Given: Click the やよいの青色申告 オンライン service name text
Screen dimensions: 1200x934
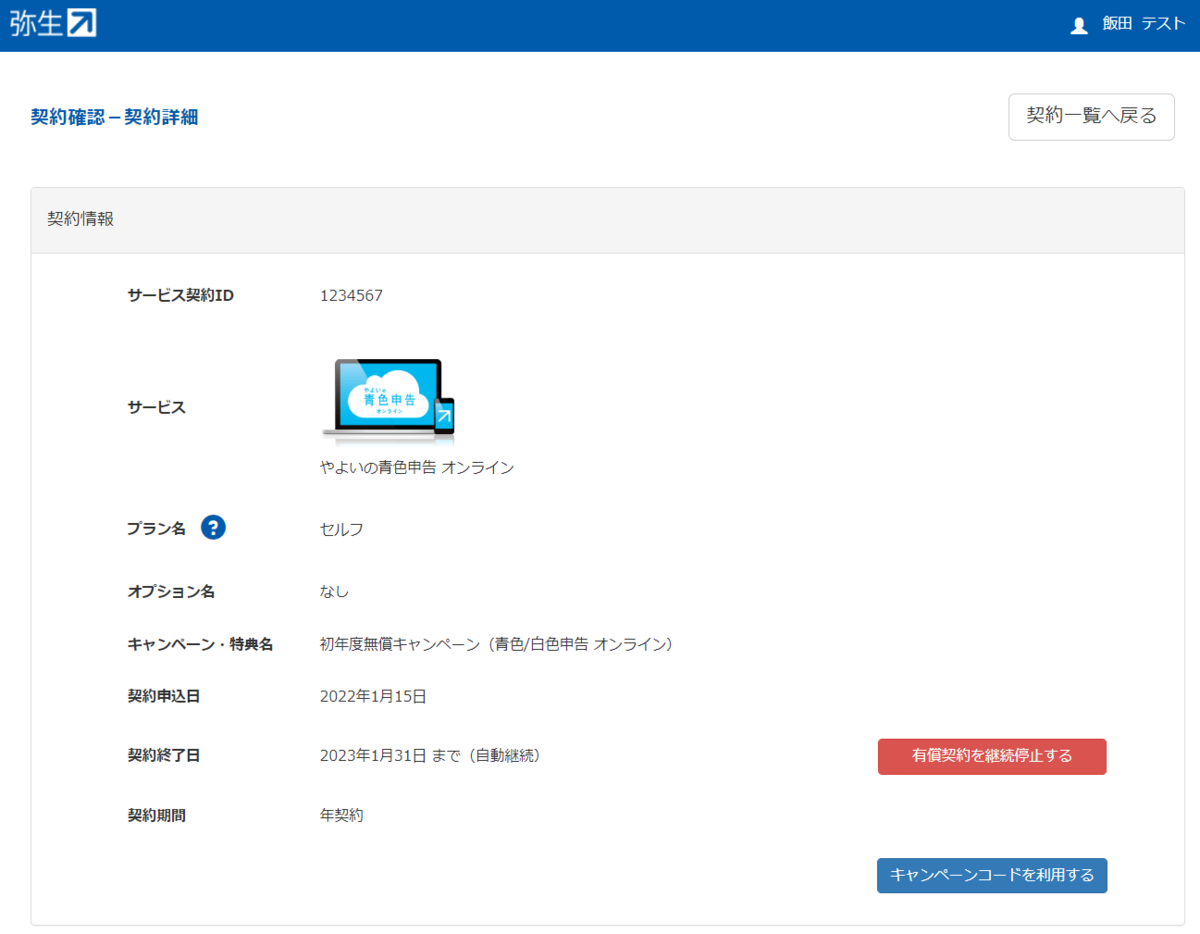Looking at the screenshot, I should click(x=417, y=467).
